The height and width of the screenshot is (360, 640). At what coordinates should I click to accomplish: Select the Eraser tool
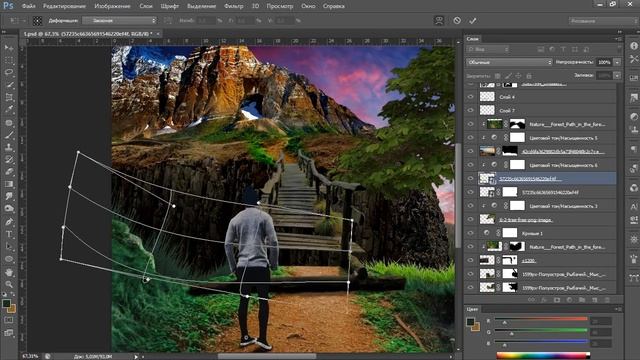click(9, 172)
